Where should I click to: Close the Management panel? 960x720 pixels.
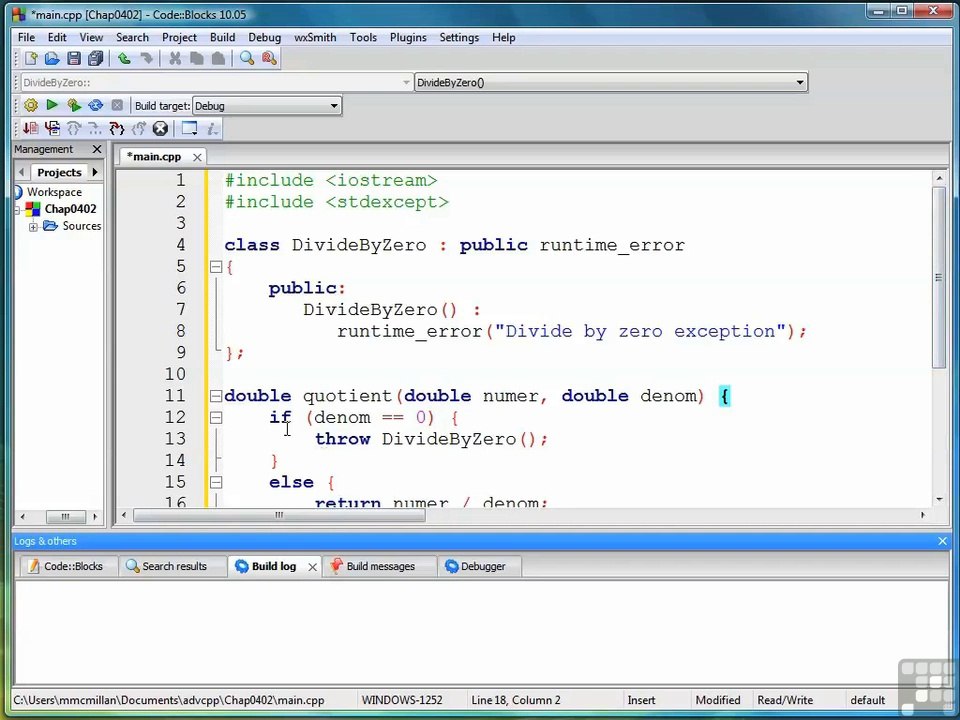tap(97, 149)
